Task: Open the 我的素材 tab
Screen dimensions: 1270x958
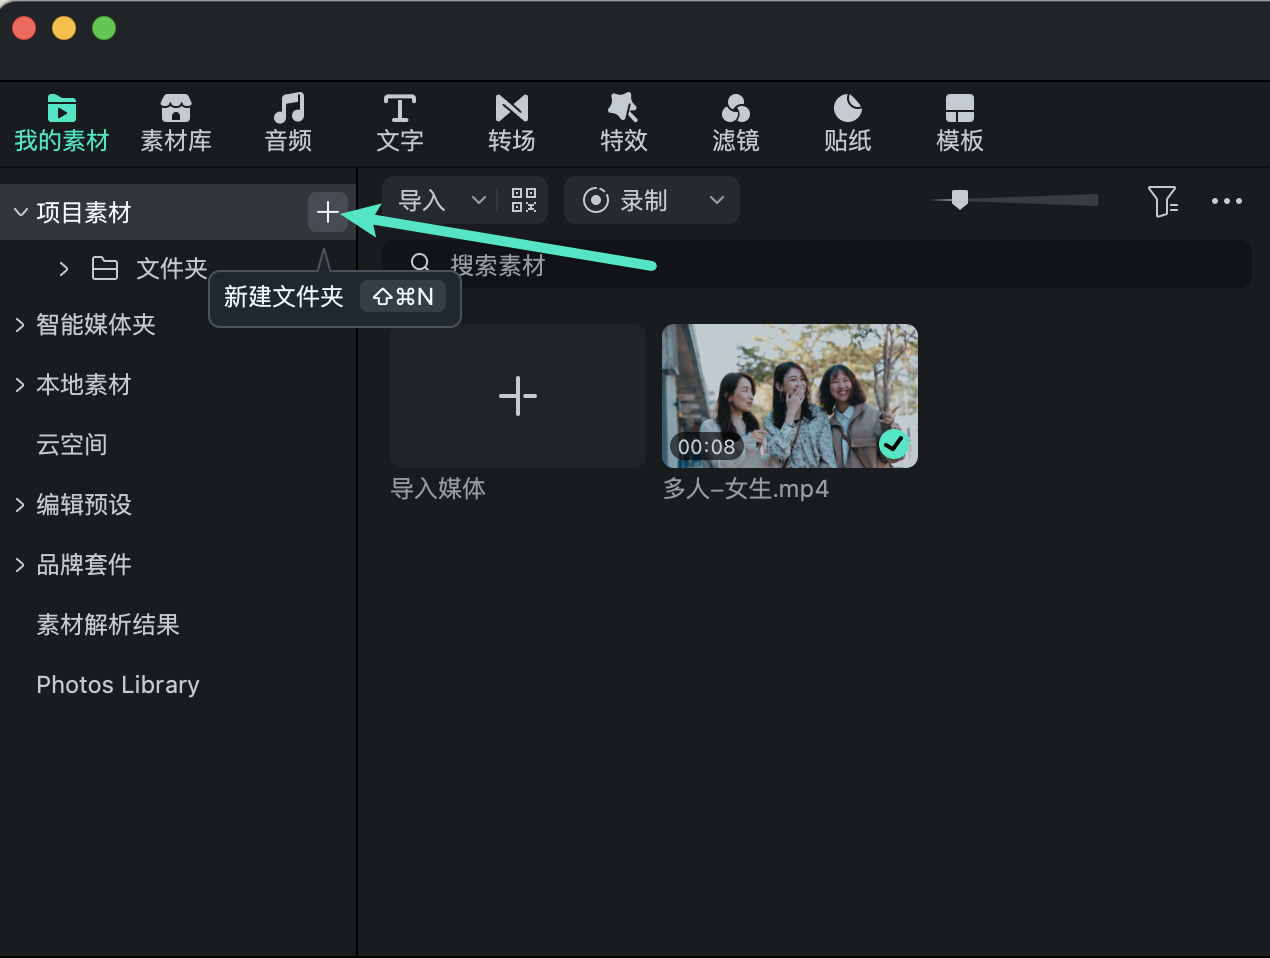Action: [62, 123]
